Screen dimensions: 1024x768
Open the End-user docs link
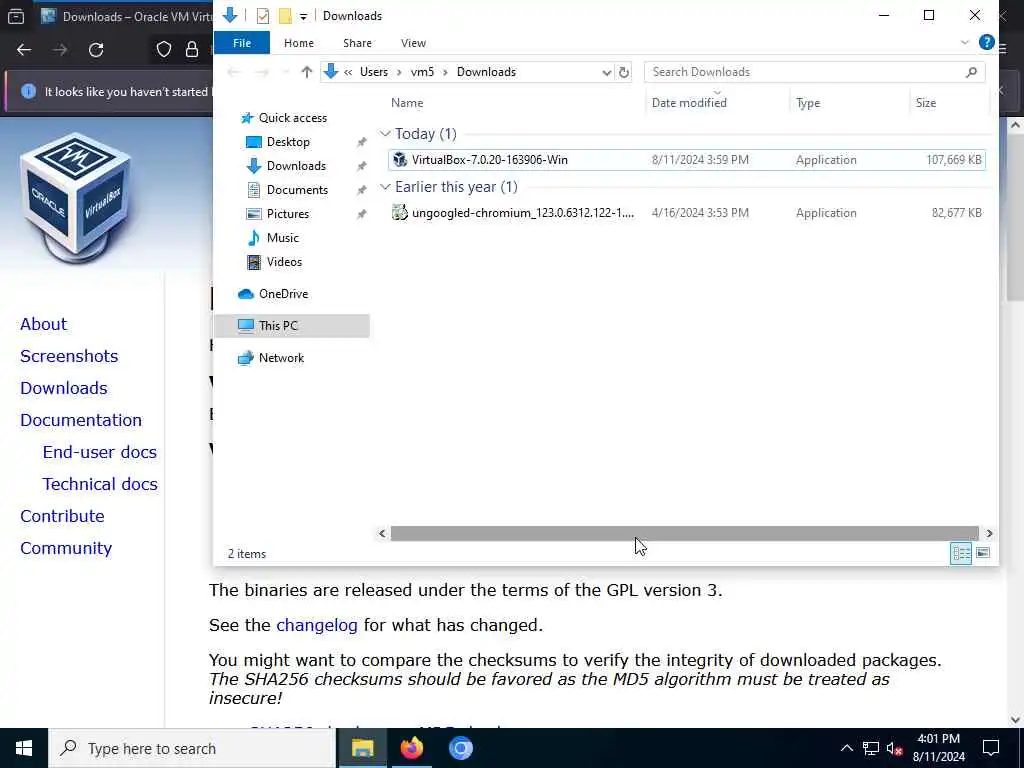(99, 453)
